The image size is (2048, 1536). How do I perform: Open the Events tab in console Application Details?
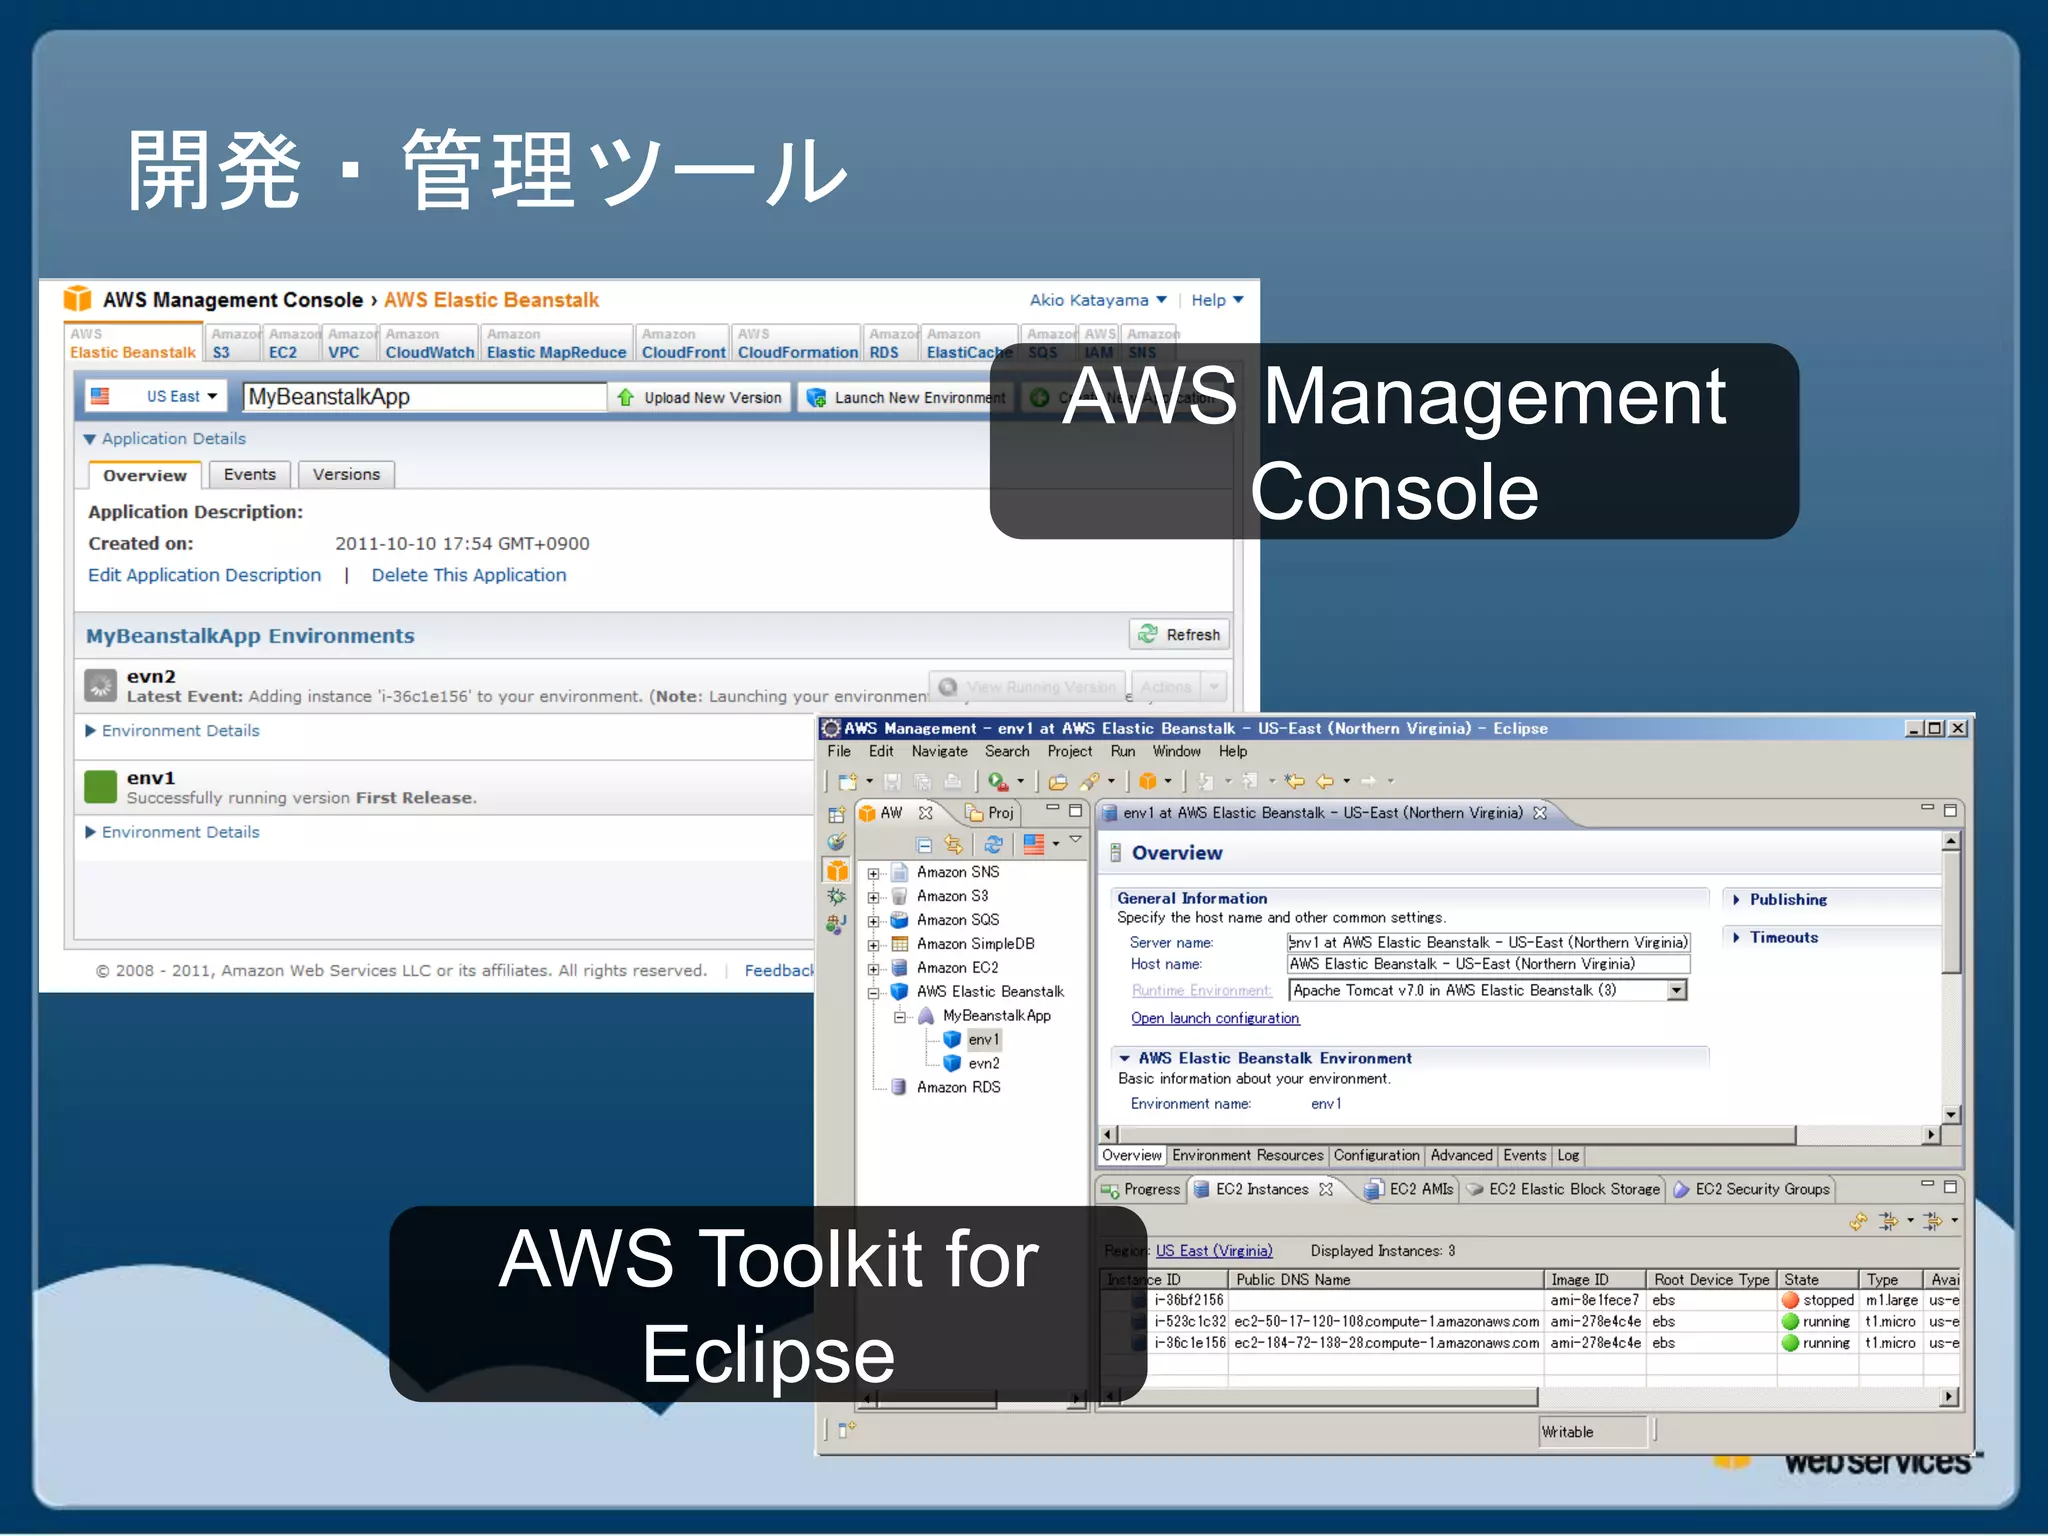(250, 475)
